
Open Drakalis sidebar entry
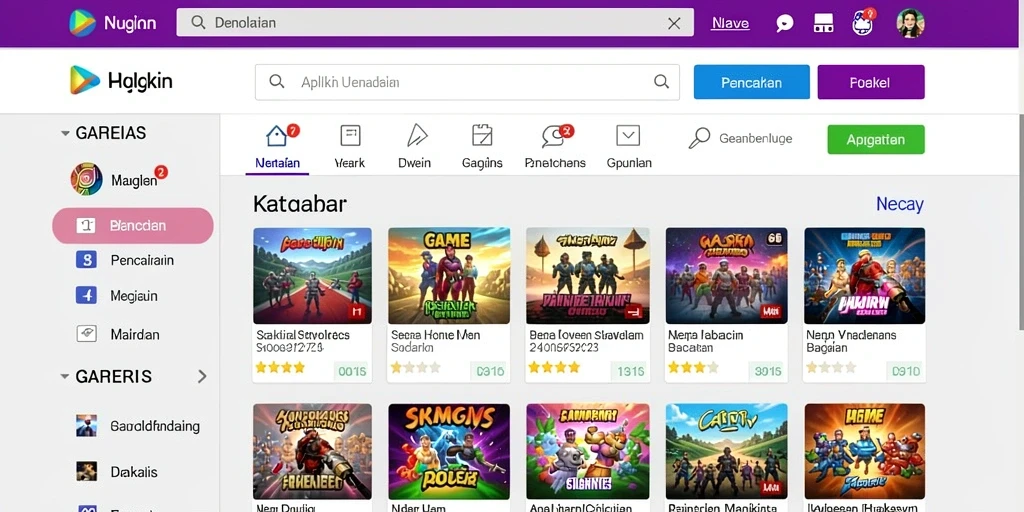(116, 472)
